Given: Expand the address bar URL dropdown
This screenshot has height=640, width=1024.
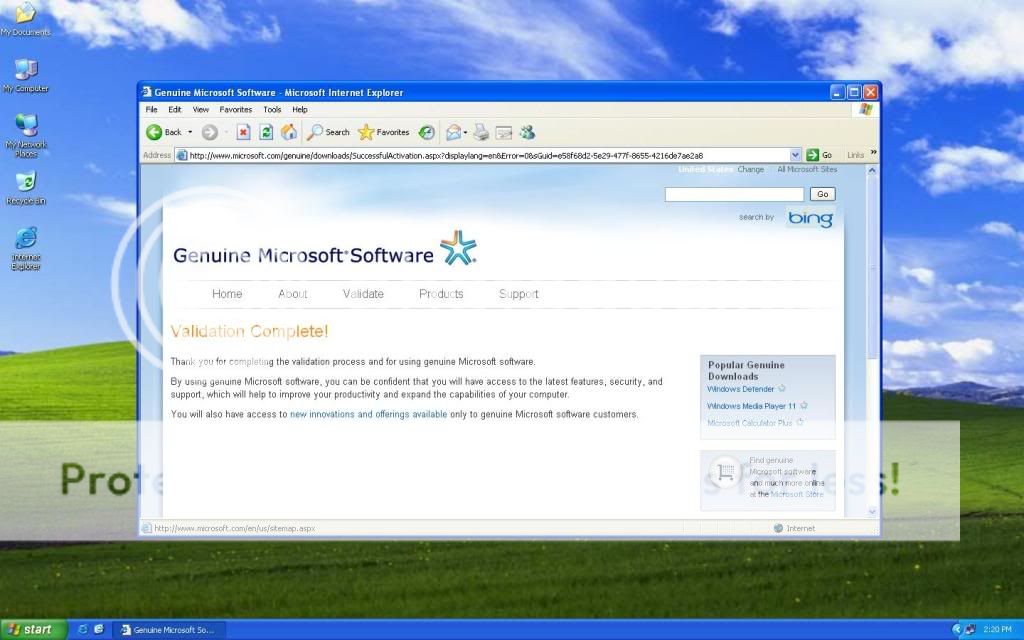Looking at the screenshot, I should [795, 154].
